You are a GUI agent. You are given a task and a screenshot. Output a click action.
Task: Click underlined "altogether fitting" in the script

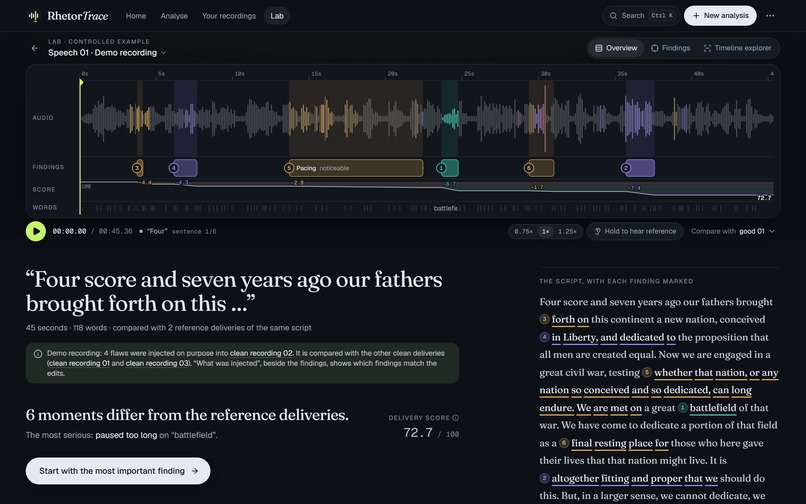click(x=590, y=478)
